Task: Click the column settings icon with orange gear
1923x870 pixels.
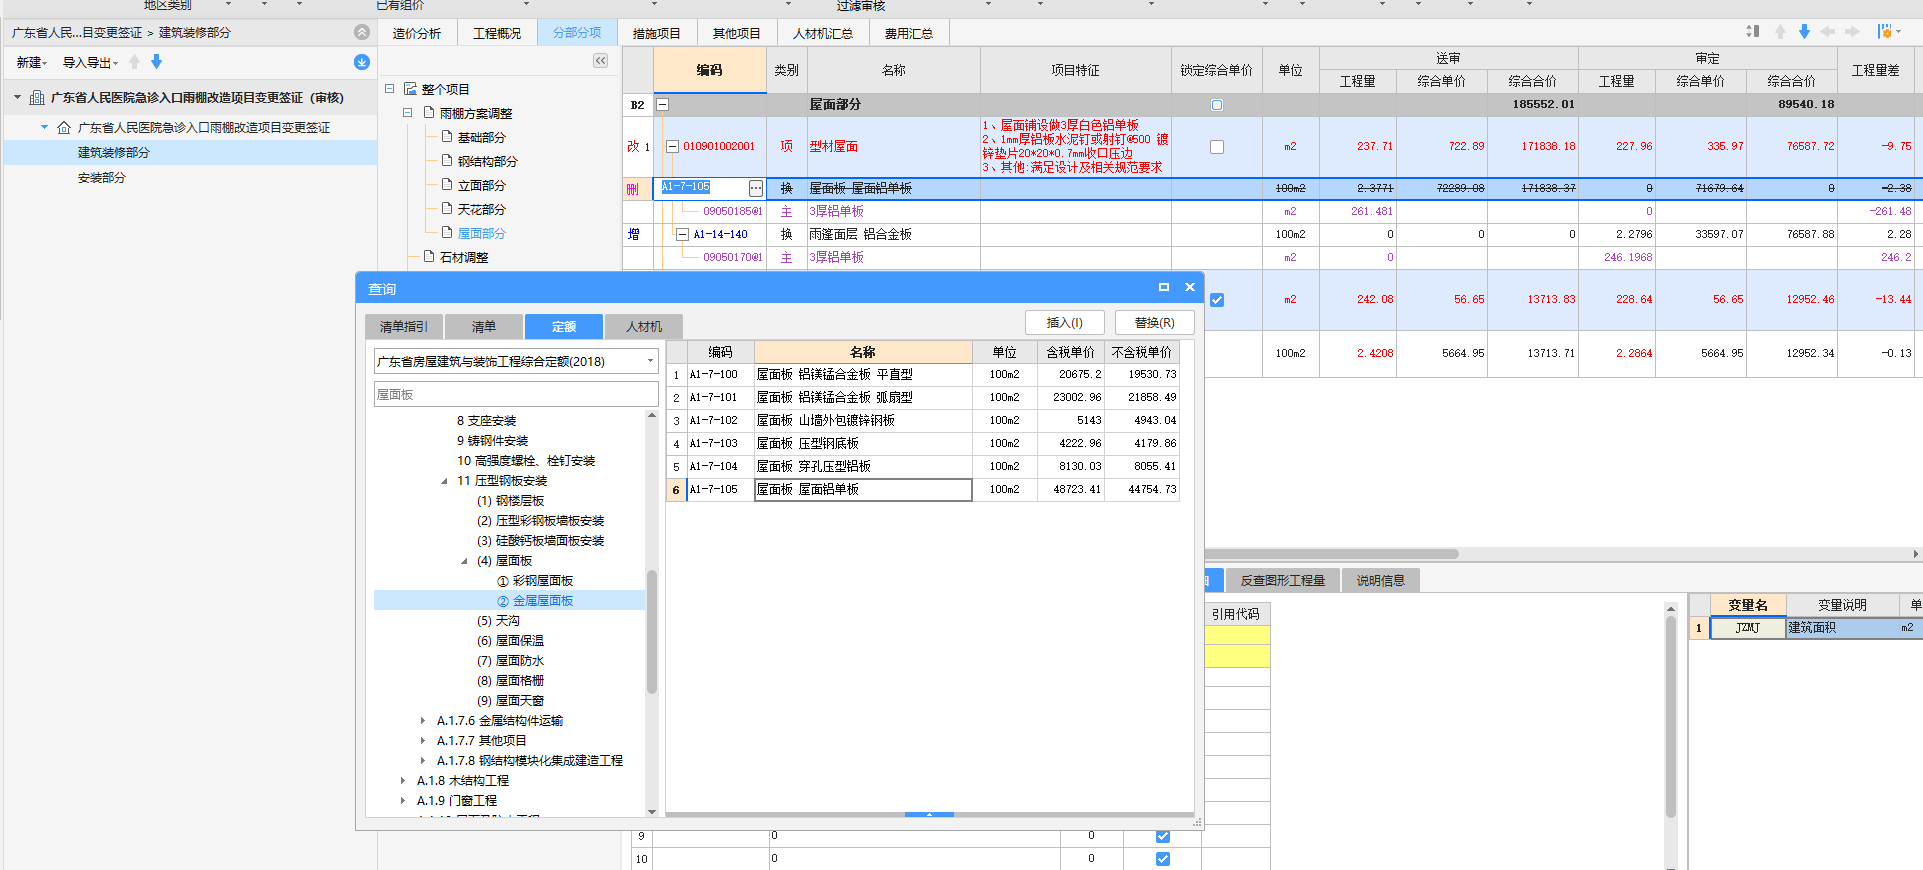Action: 1886,32
